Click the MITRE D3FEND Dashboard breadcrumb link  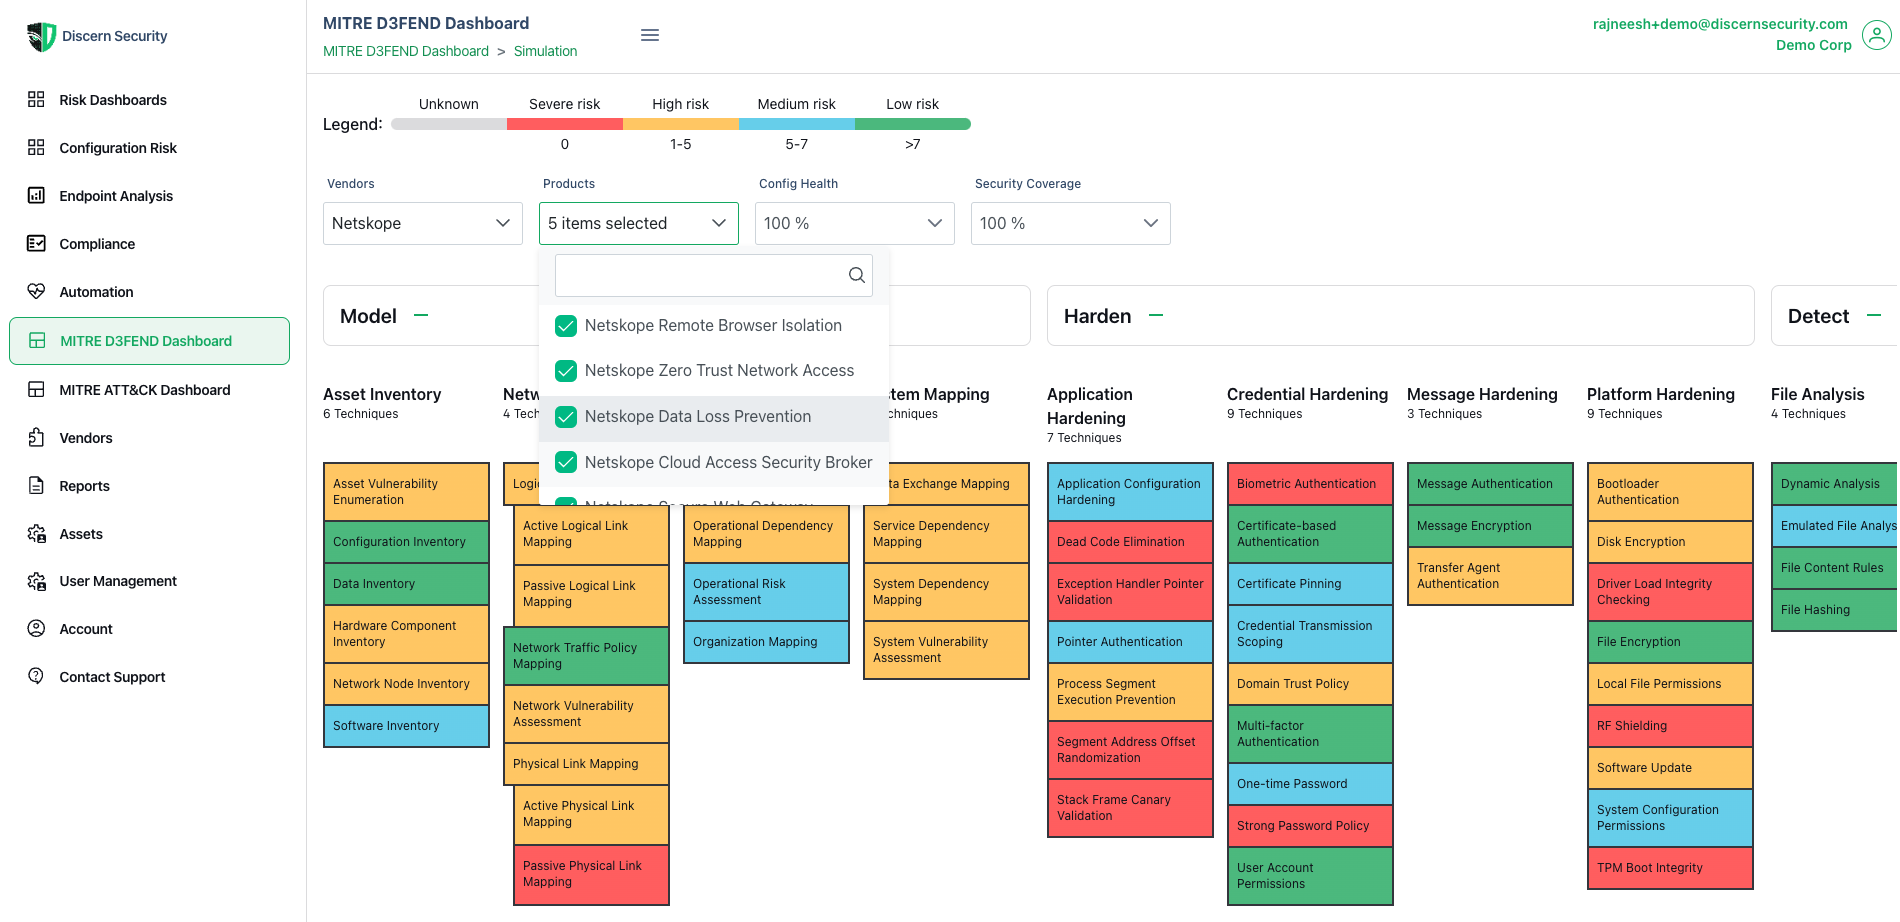406,51
